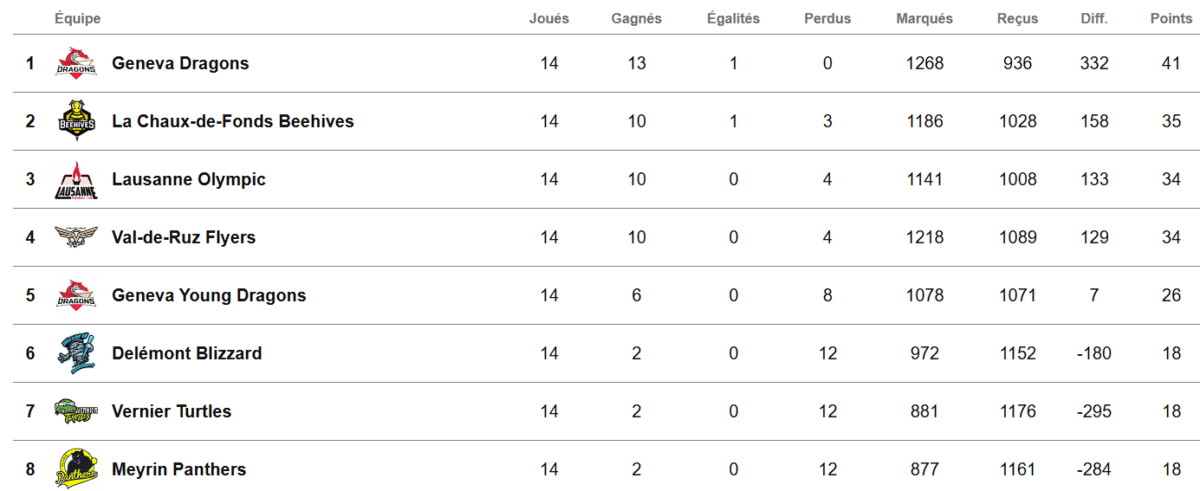Click the Équipe column header

78,18
